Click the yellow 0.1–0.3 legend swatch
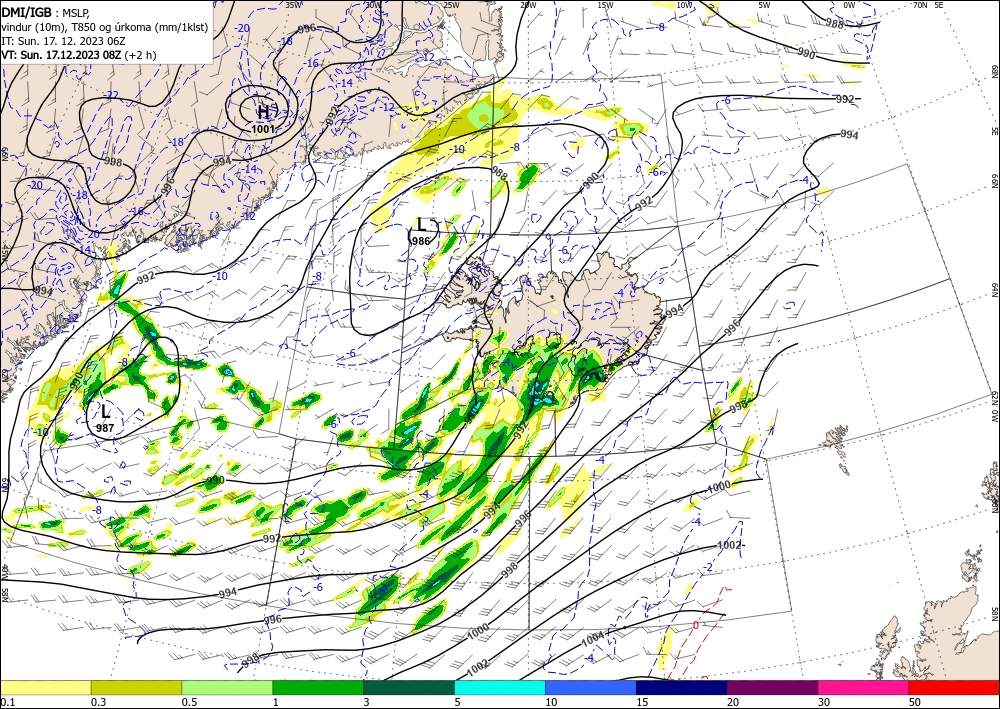The width and height of the screenshot is (1000, 709). (45, 687)
